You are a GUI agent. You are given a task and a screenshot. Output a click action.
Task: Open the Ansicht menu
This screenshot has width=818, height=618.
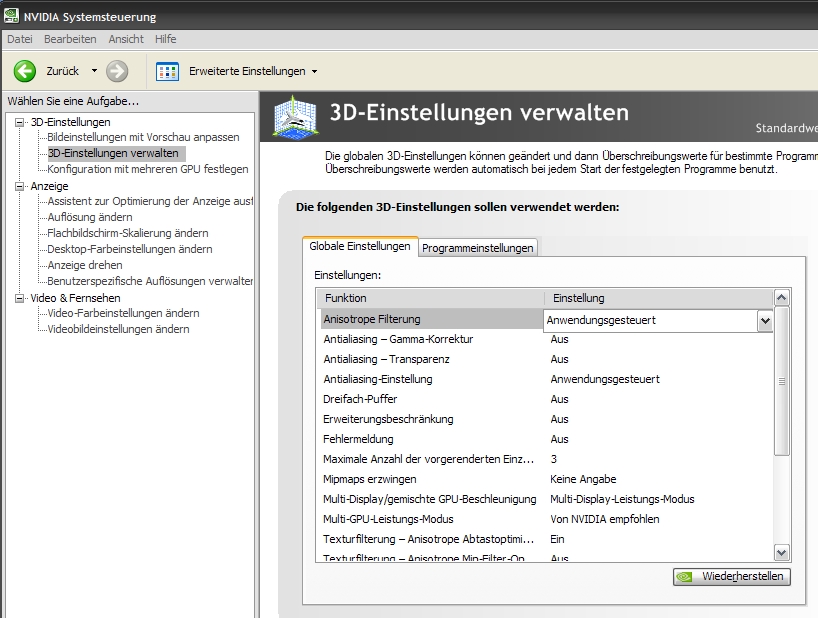[126, 39]
